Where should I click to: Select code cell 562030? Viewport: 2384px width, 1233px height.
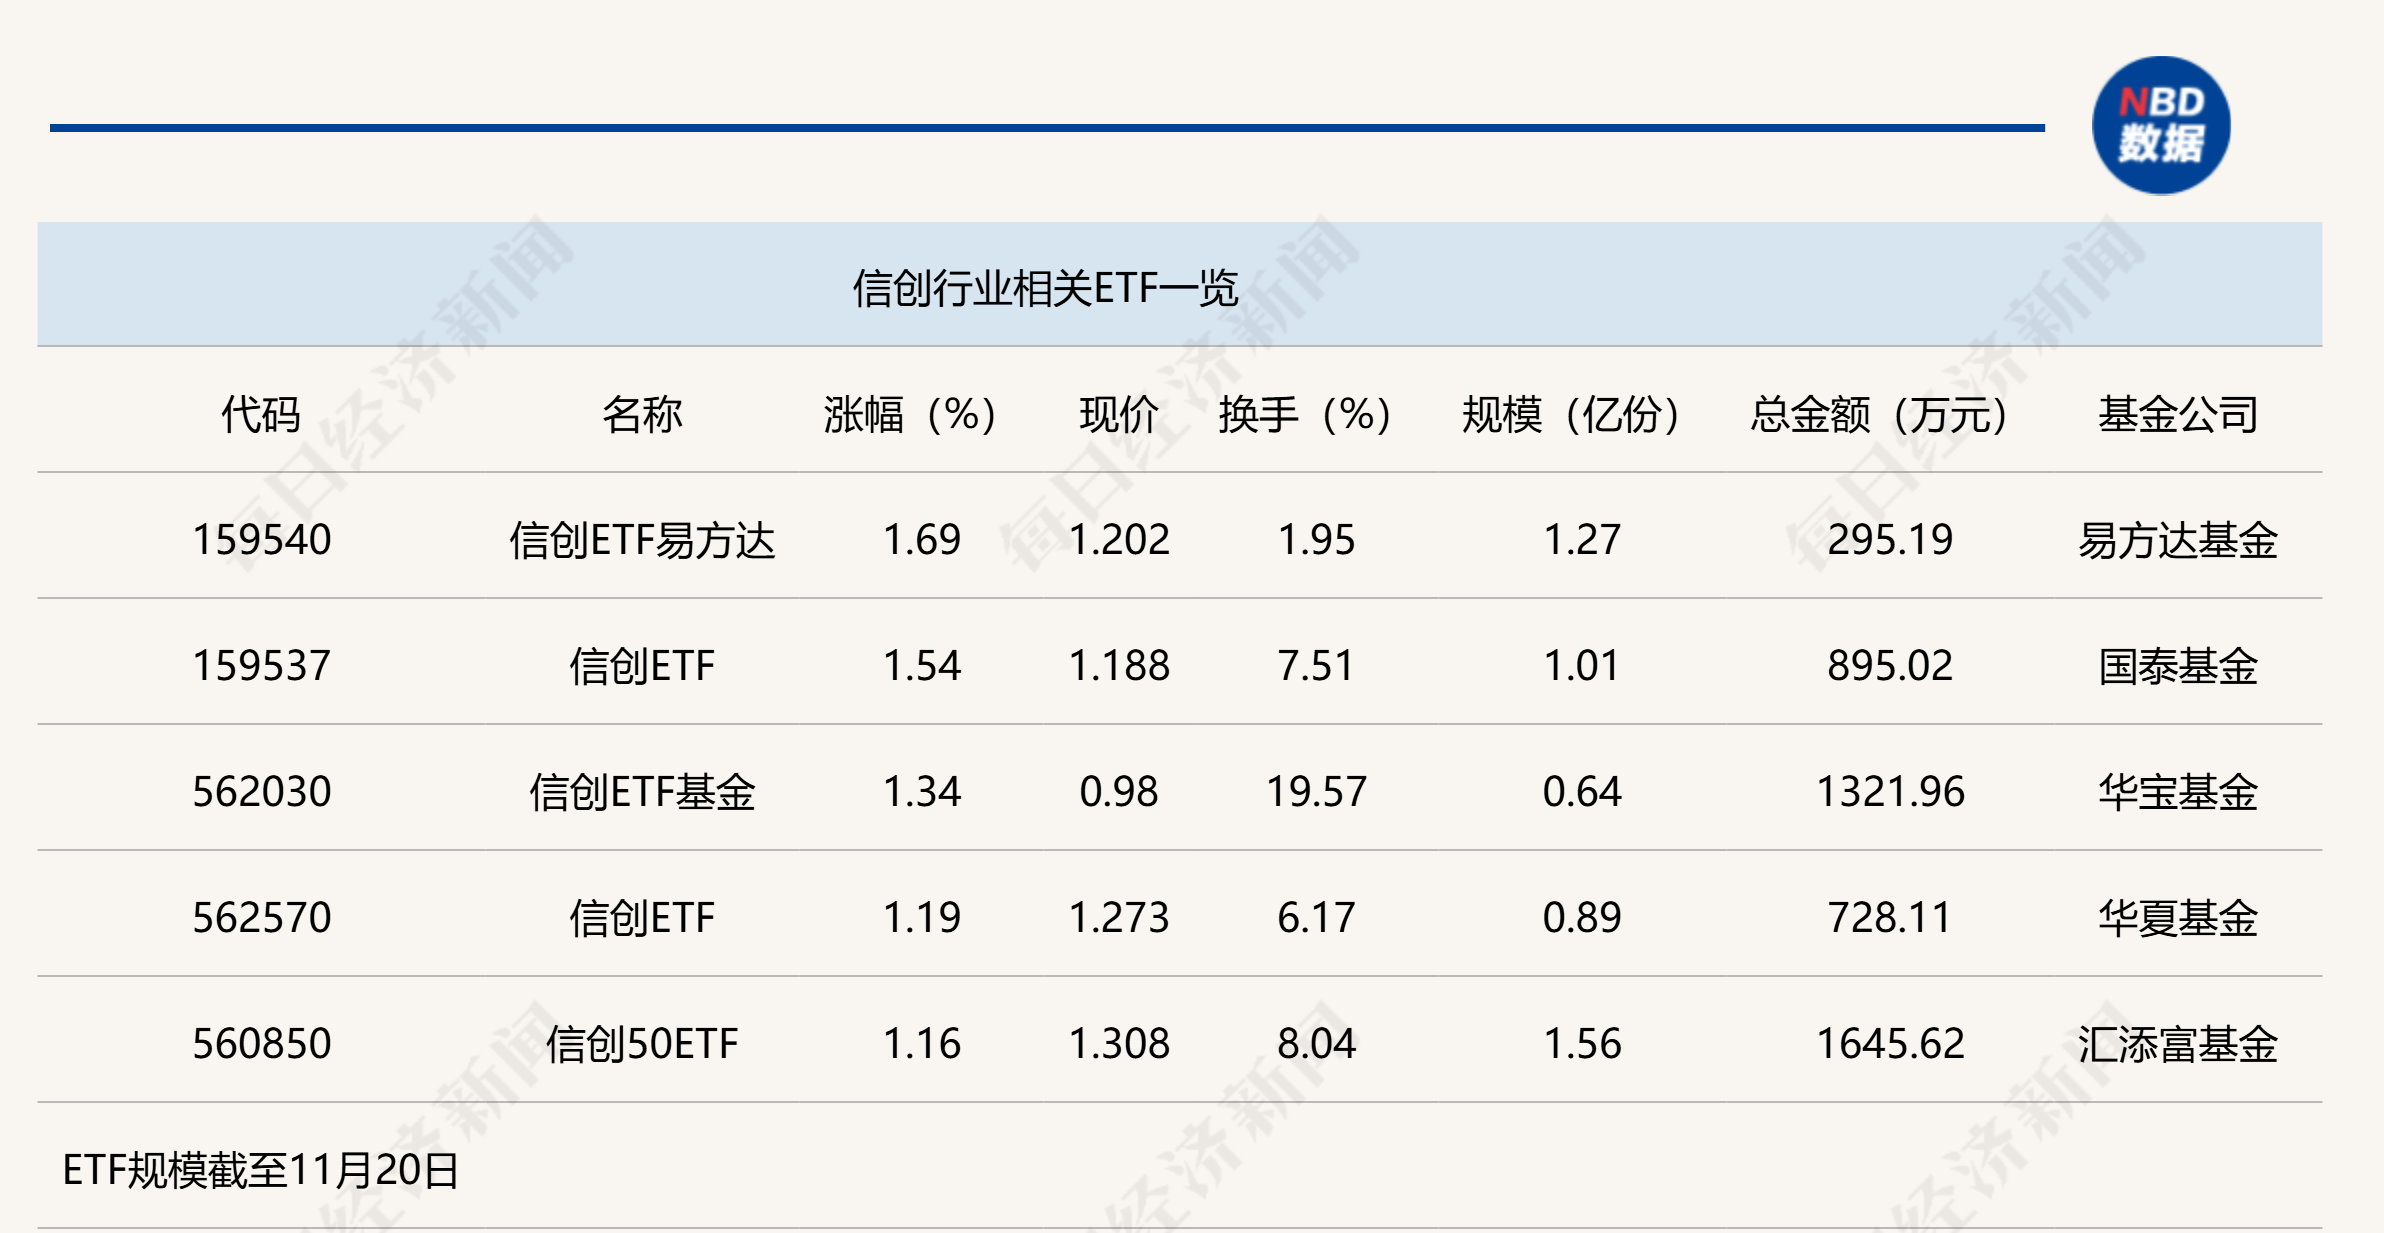pyautogui.click(x=262, y=792)
